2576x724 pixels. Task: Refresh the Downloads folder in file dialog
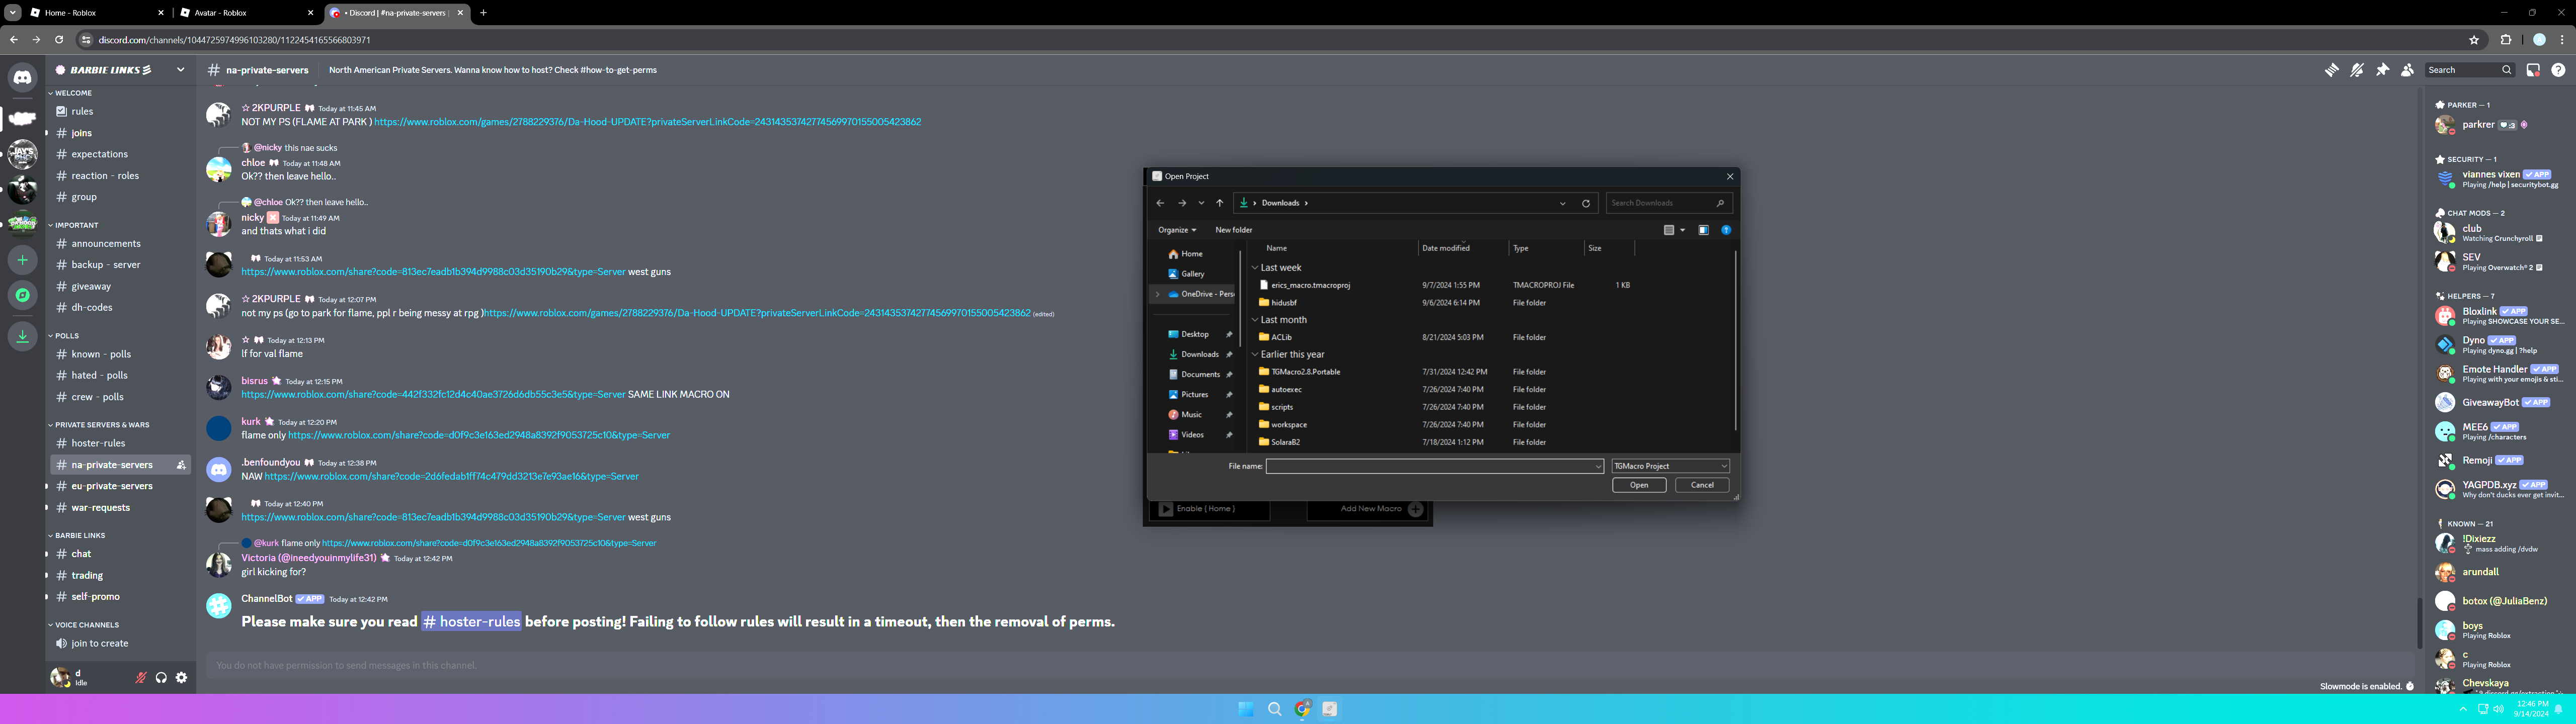point(1585,203)
